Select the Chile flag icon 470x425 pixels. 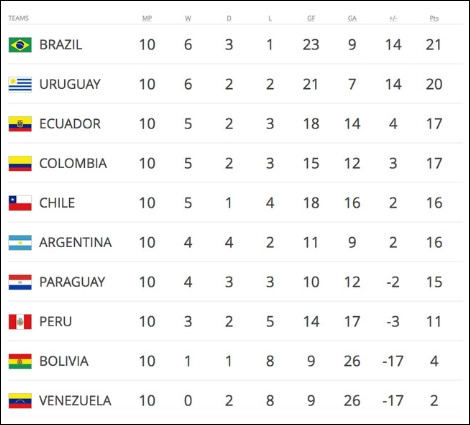coord(20,203)
